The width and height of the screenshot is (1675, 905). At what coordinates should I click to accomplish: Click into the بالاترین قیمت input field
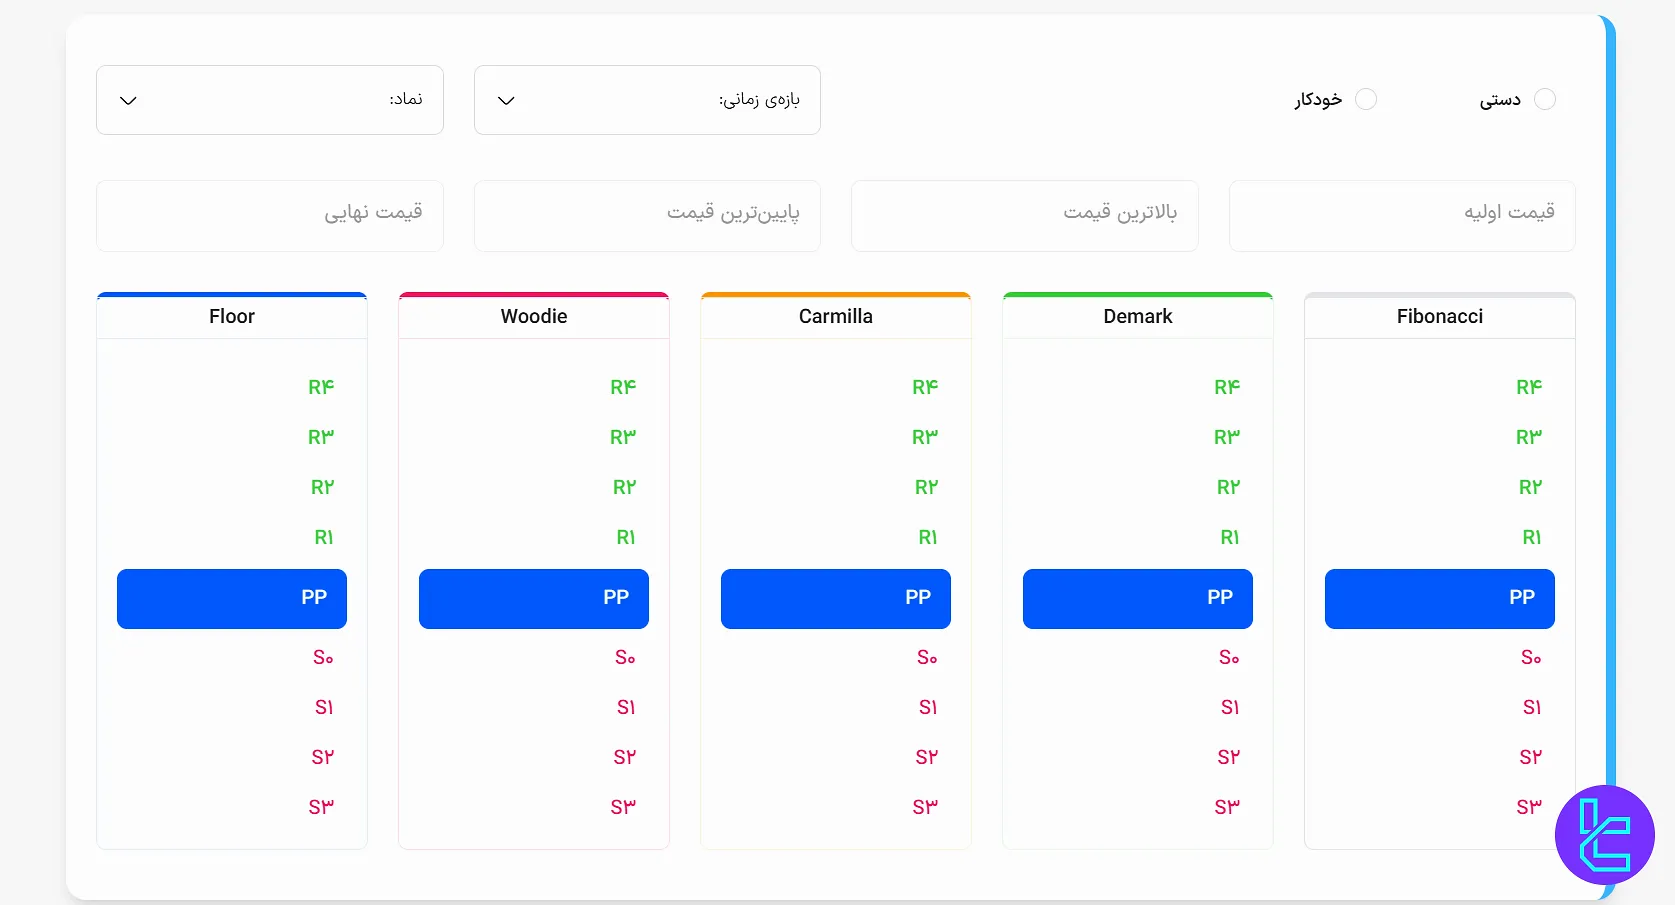tap(1024, 215)
